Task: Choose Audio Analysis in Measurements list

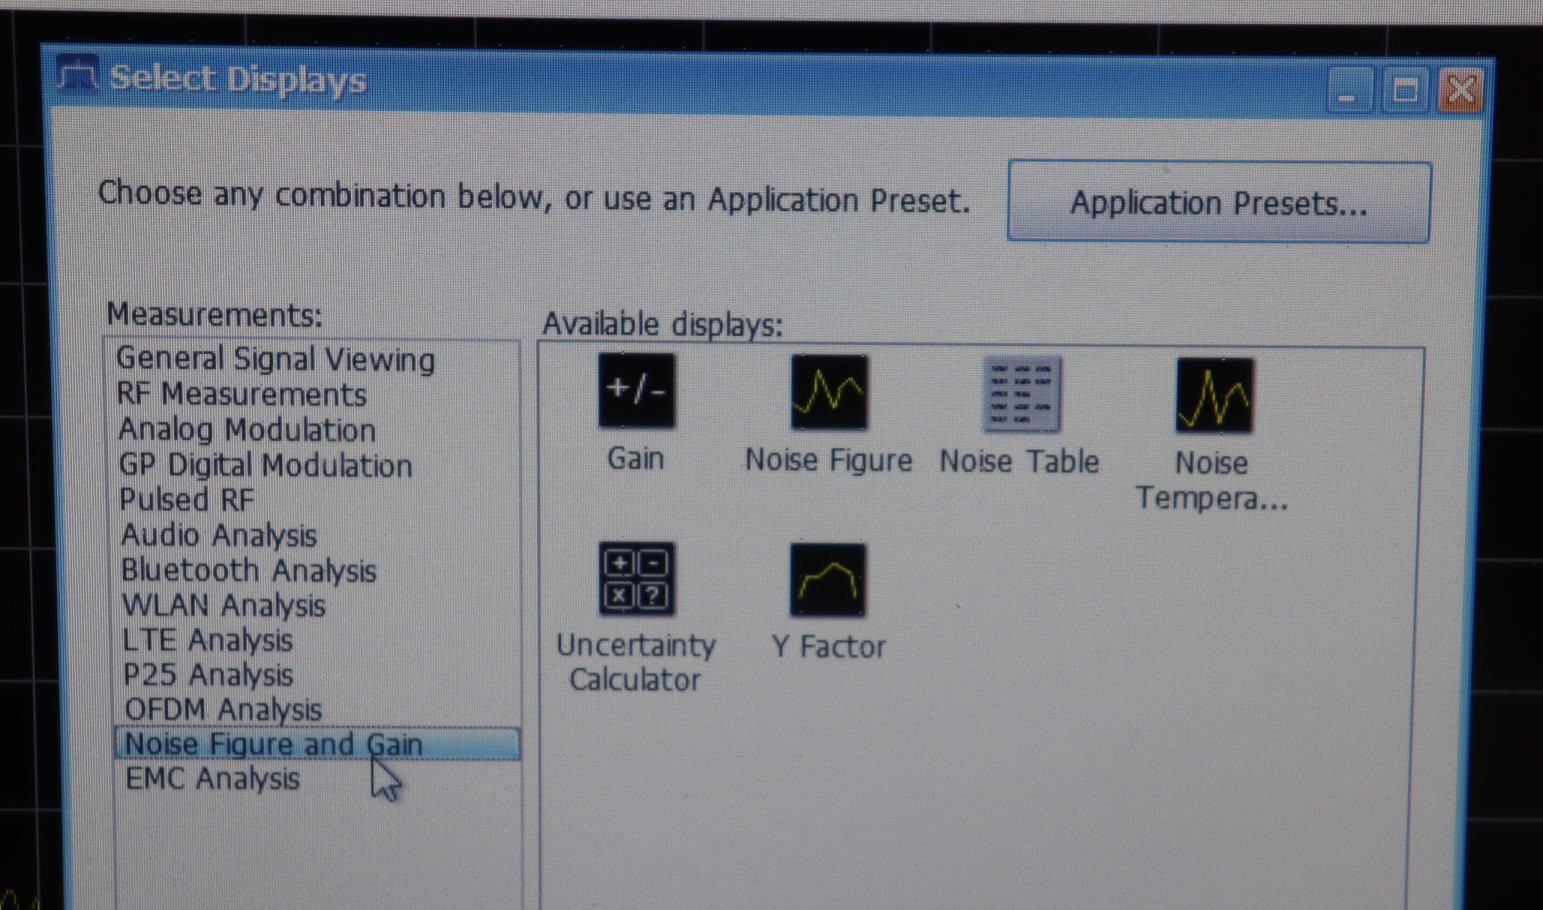Action: [219, 535]
